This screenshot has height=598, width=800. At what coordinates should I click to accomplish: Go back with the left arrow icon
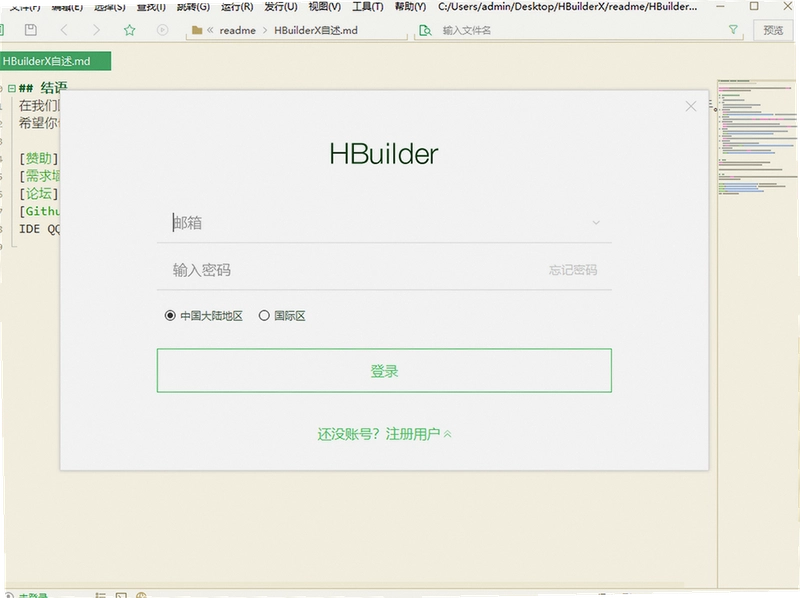click(64, 30)
